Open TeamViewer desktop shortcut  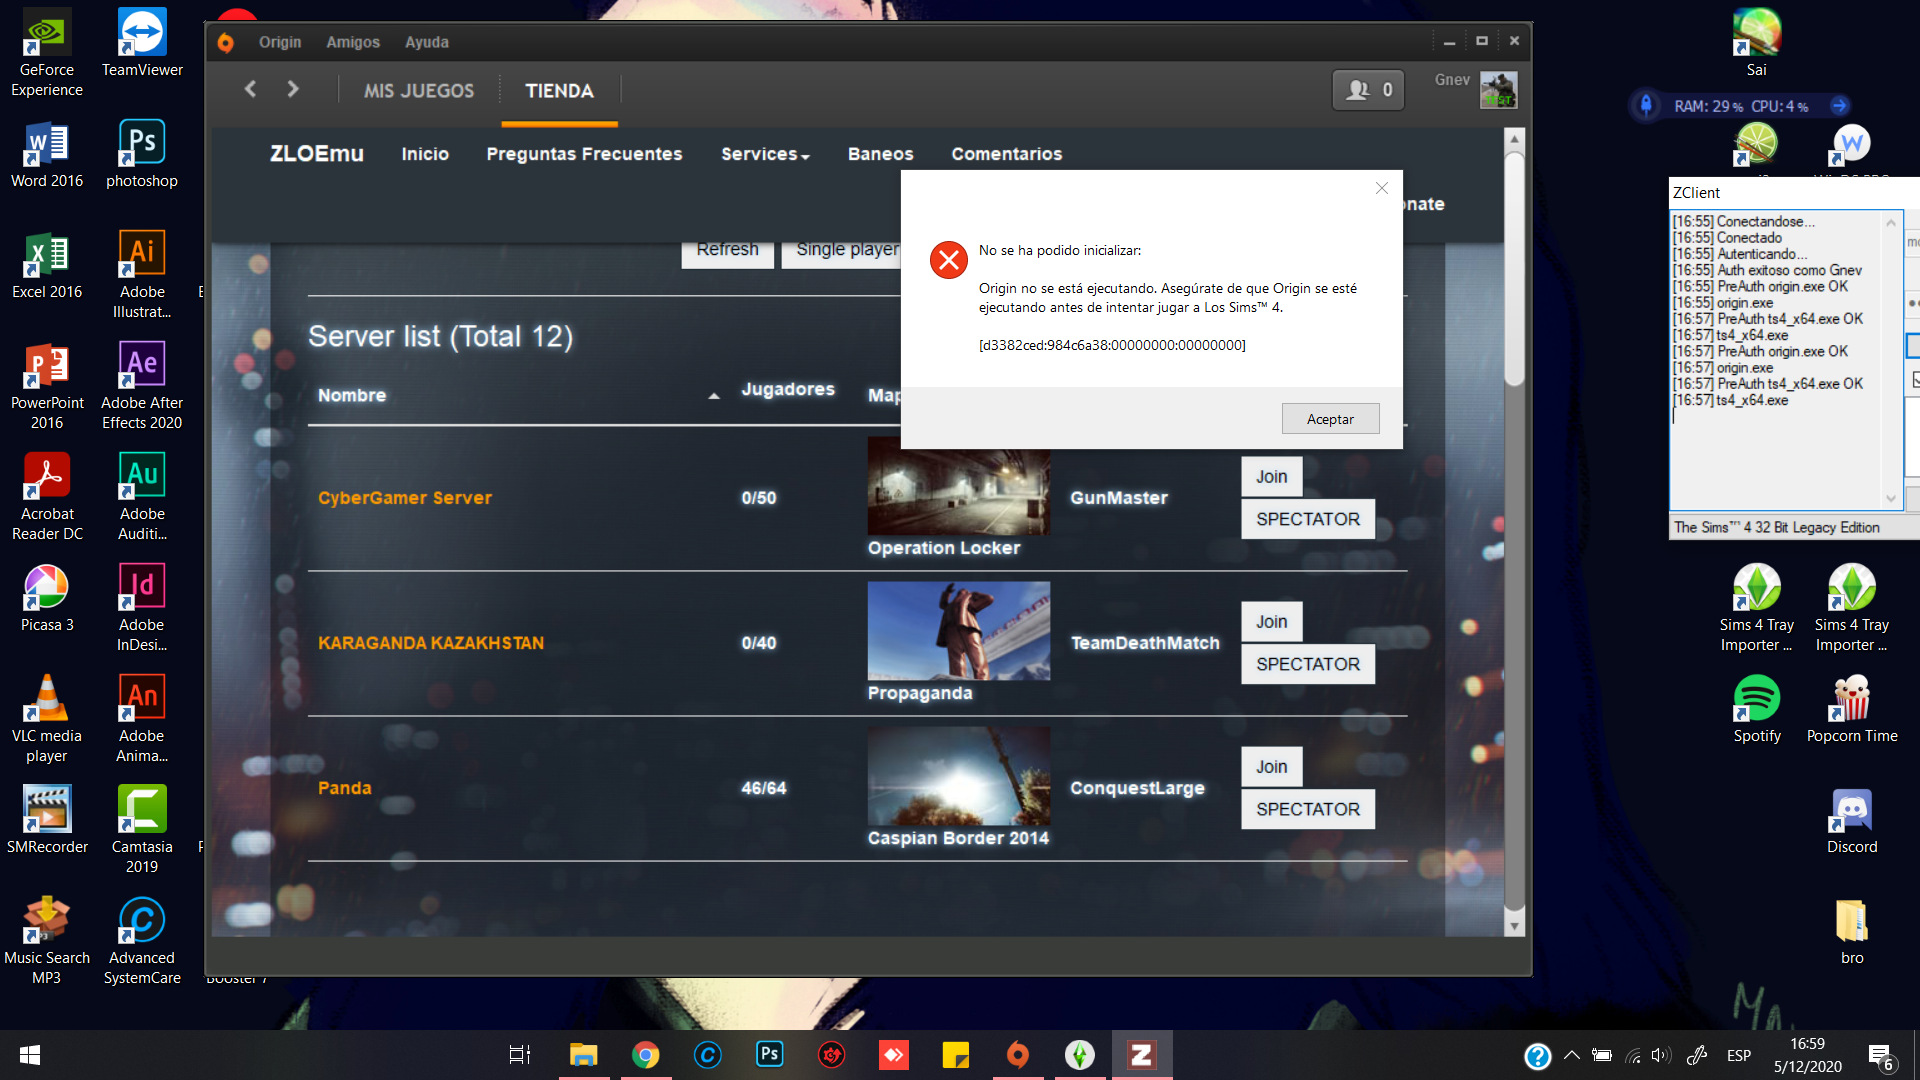point(142,43)
